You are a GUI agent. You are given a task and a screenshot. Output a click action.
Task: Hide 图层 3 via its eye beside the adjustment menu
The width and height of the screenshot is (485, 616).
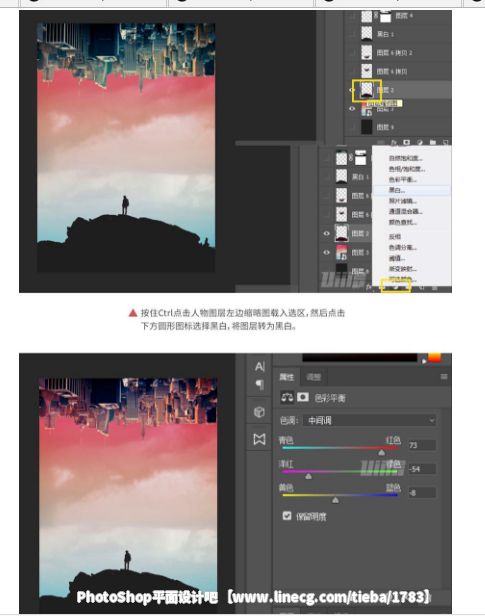pyautogui.click(x=326, y=252)
